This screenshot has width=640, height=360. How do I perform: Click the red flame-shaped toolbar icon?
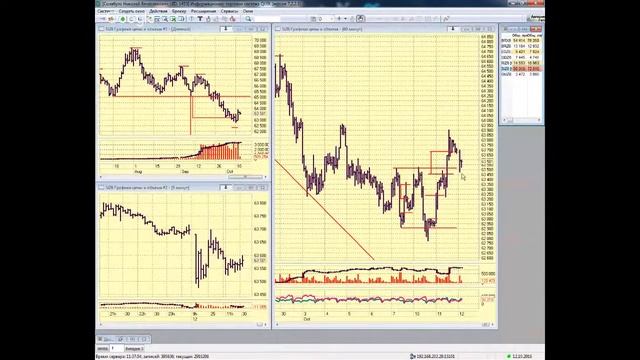pyautogui.click(x=233, y=19)
